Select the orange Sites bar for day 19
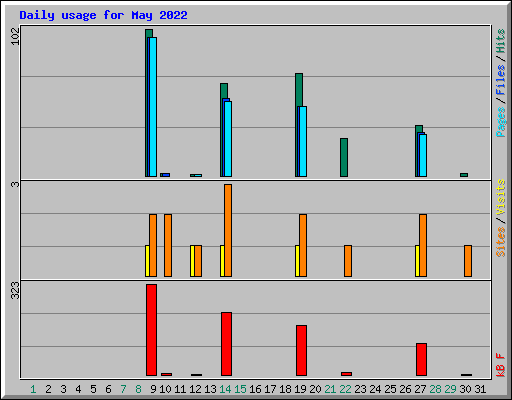 303,245
